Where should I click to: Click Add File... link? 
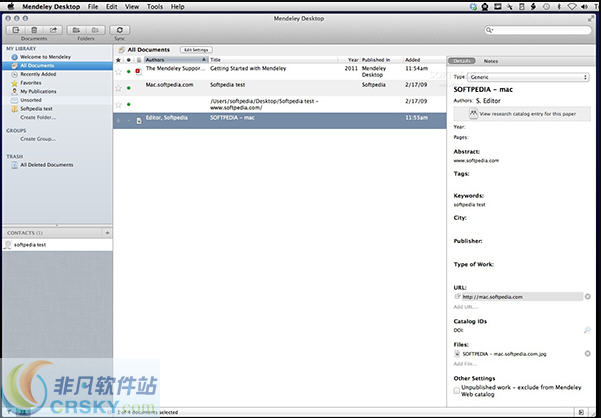(x=465, y=364)
